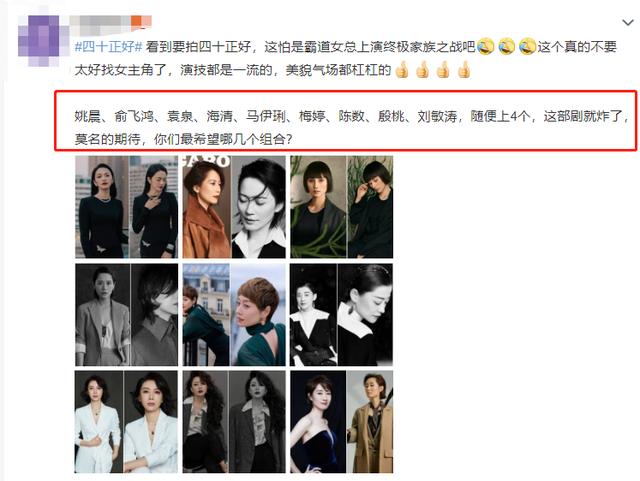Open the post options chevron menu

627,23
